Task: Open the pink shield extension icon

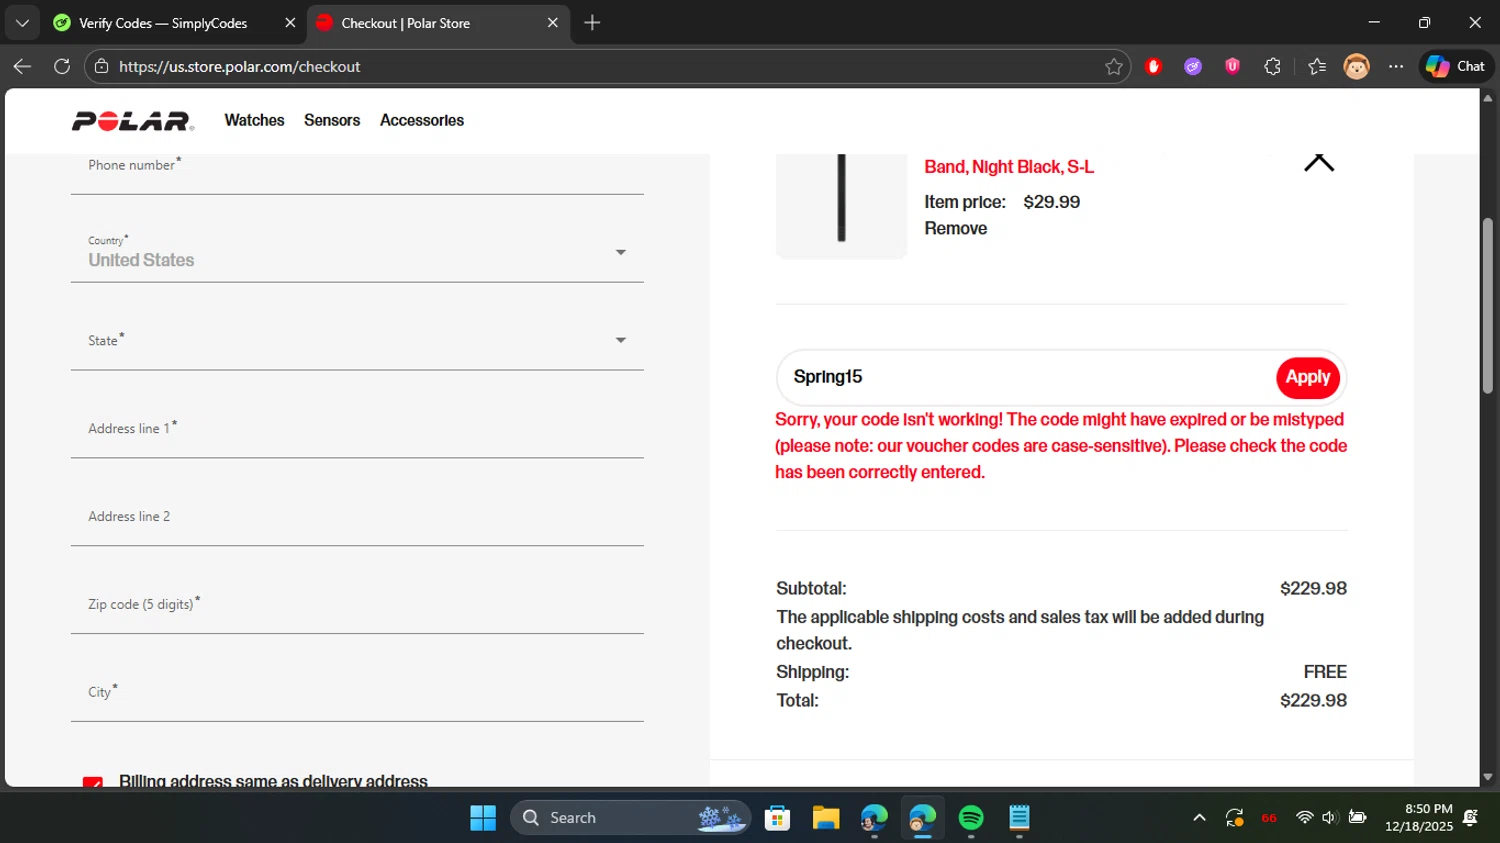Action: (x=1232, y=66)
